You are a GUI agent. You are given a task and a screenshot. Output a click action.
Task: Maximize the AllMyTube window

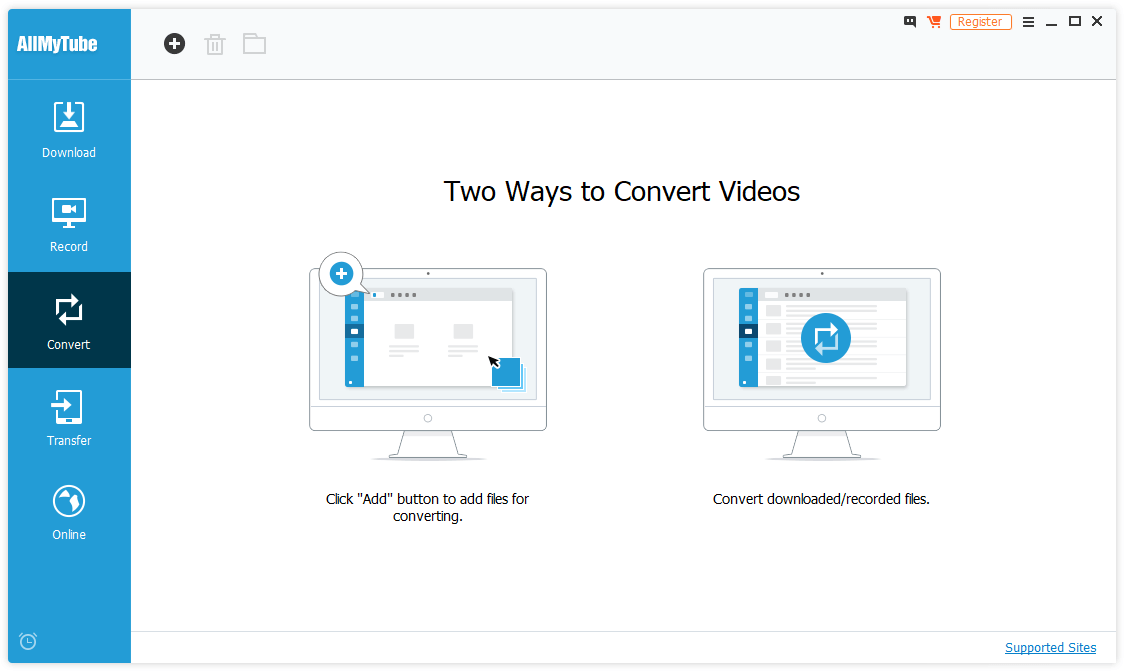pos(1074,22)
